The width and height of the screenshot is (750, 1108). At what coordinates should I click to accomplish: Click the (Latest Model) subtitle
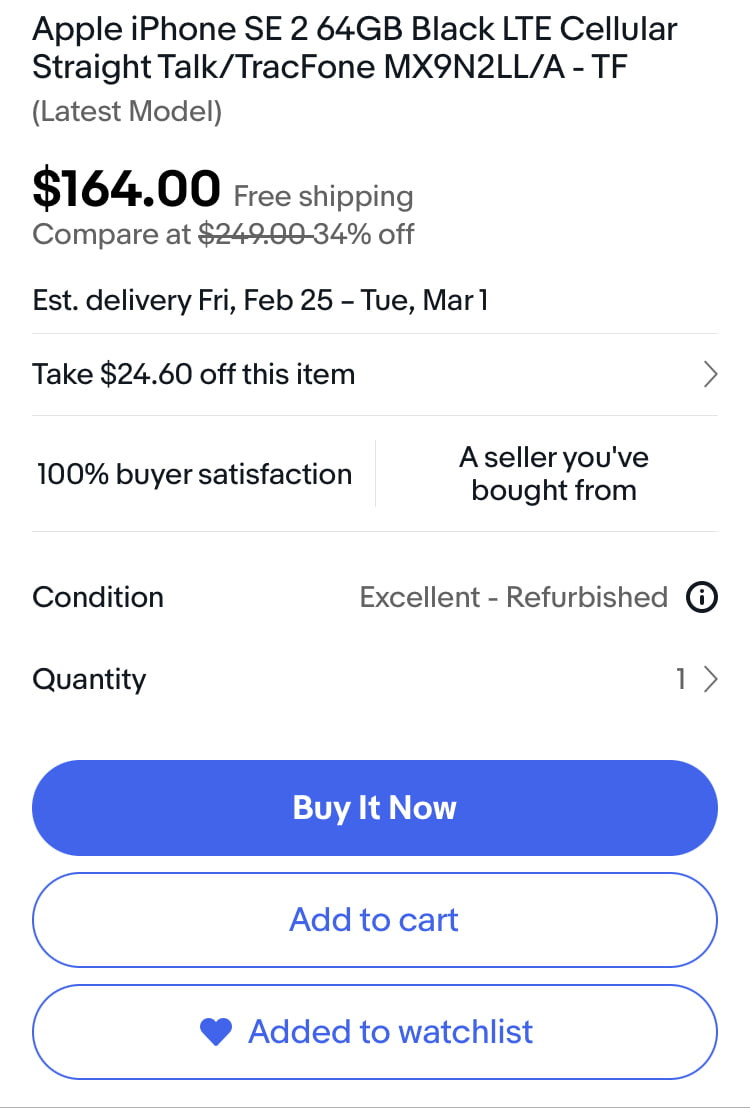127,112
